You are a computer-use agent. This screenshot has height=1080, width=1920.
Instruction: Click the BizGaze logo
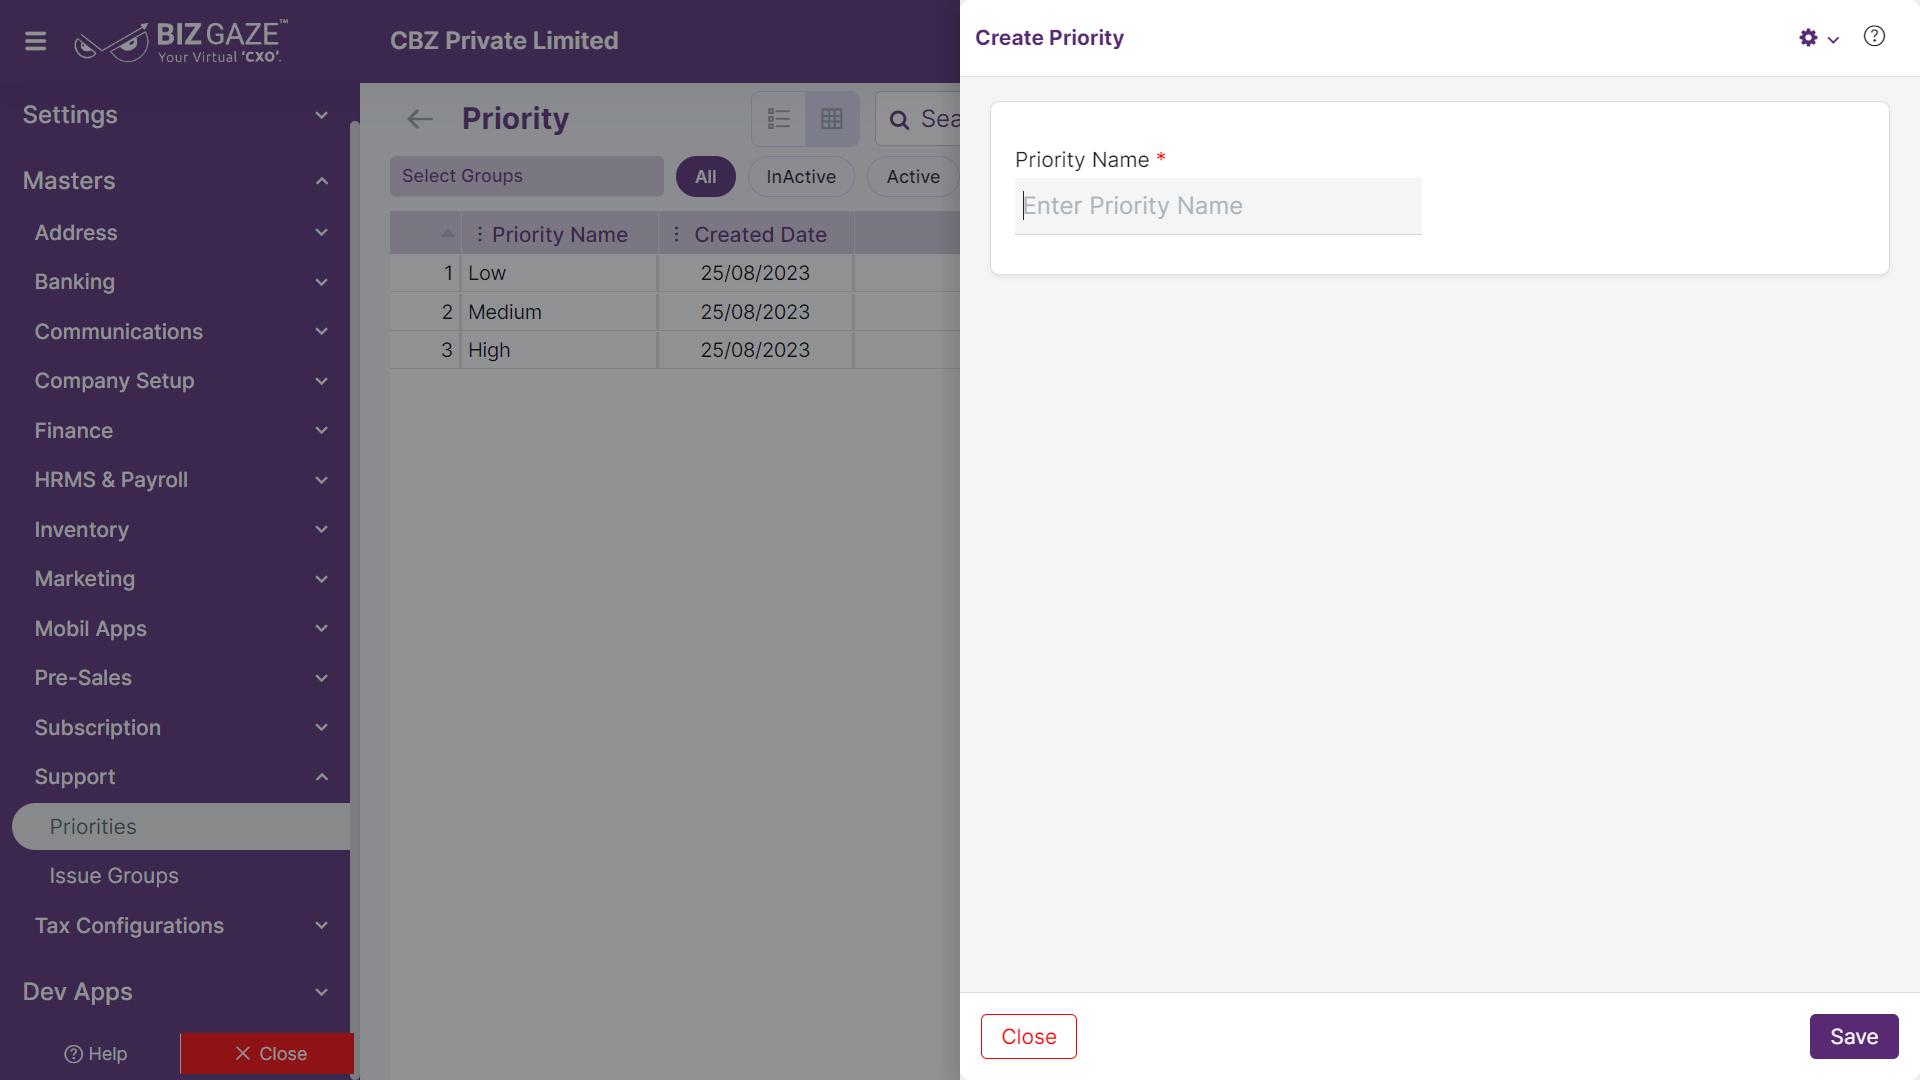pyautogui.click(x=181, y=41)
